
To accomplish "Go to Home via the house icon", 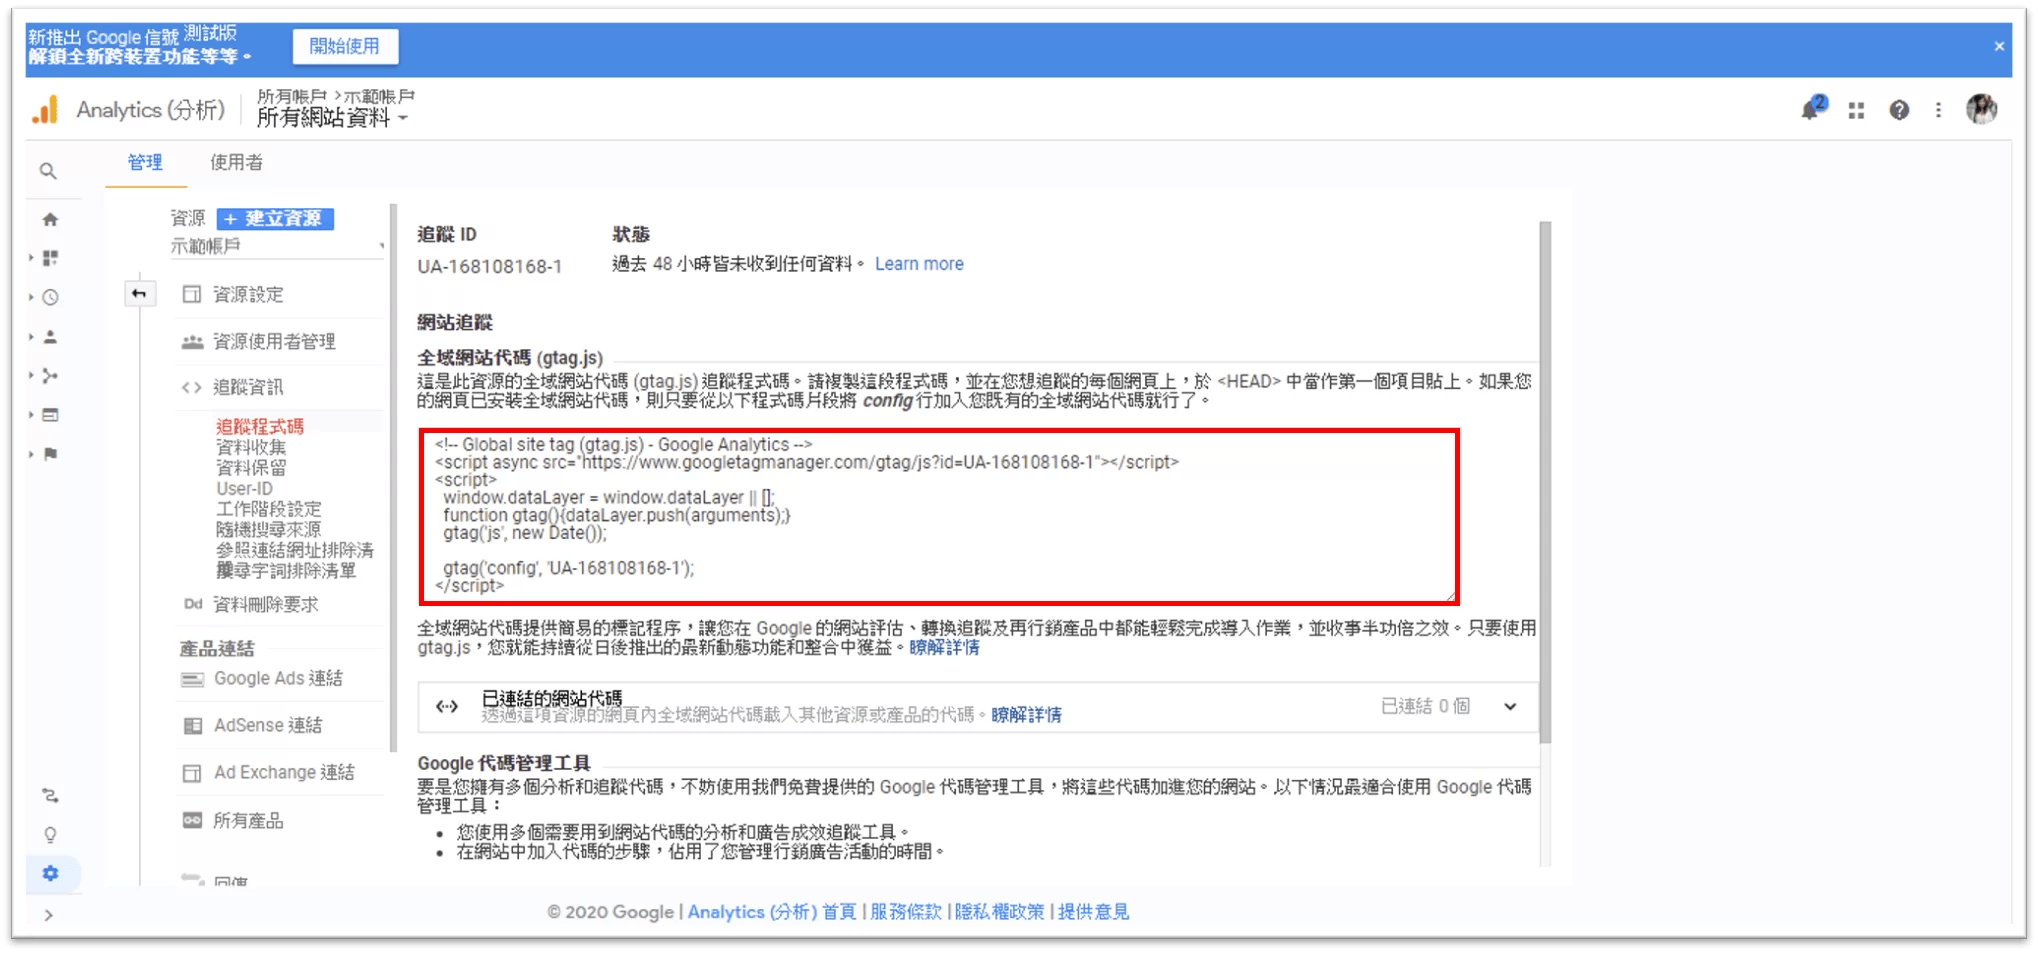I will pos(50,219).
